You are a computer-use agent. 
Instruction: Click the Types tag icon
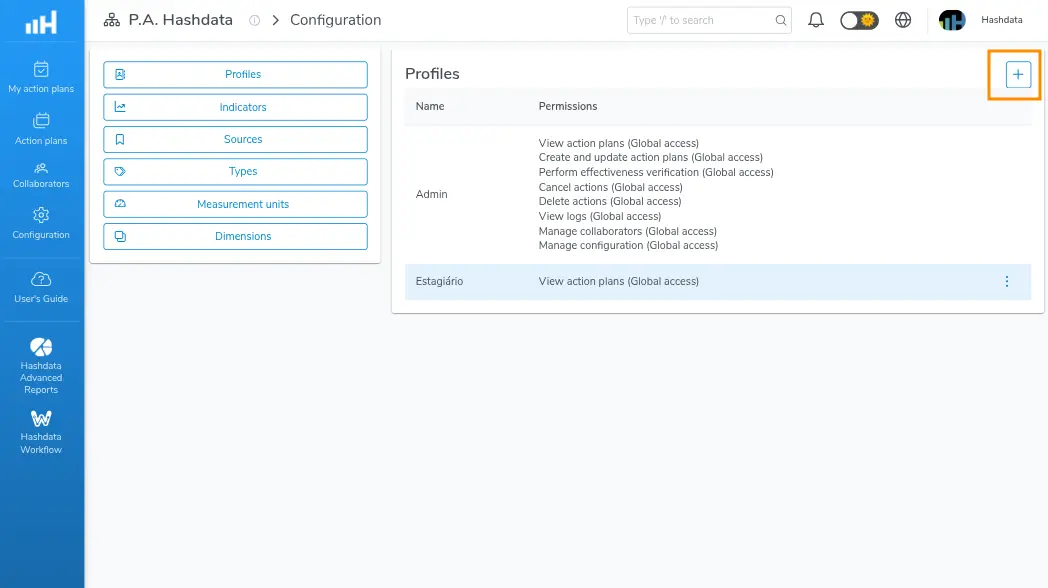pyautogui.click(x=120, y=172)
